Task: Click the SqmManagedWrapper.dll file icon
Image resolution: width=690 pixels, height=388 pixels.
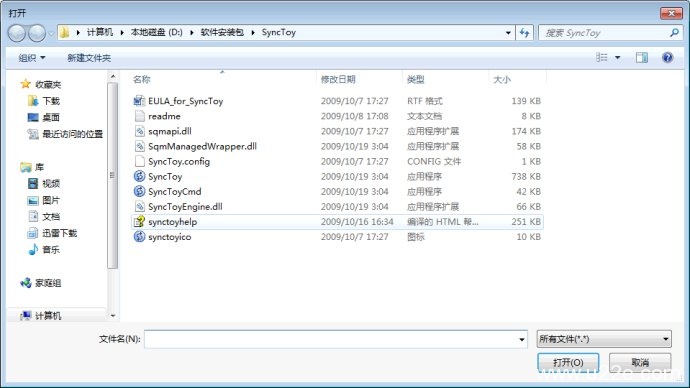Action: tap(139, 146)
